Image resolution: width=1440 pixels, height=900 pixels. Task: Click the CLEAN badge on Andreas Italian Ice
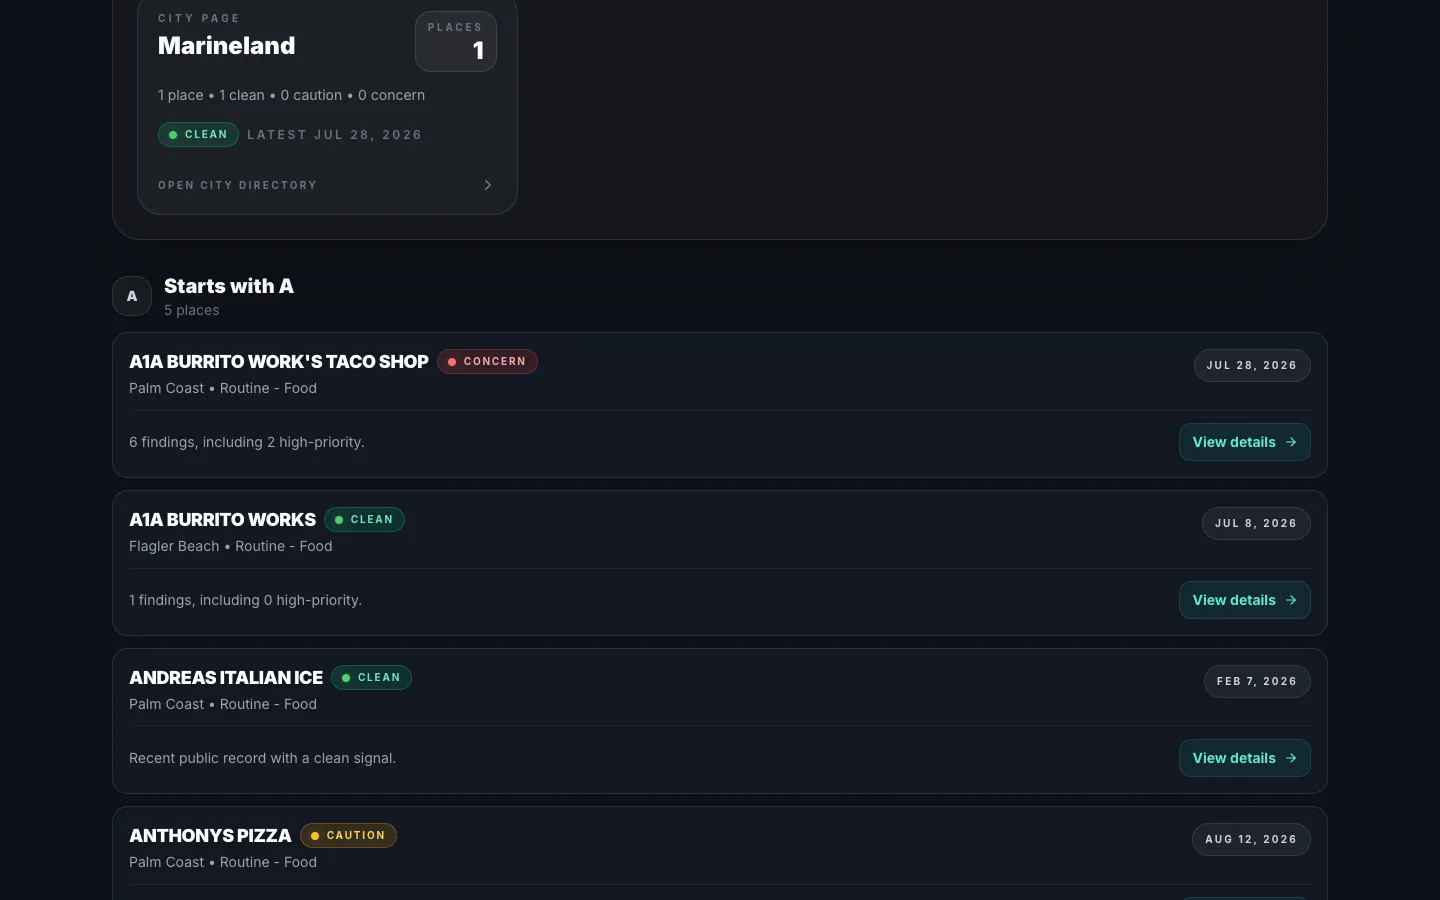coord(371,677)
